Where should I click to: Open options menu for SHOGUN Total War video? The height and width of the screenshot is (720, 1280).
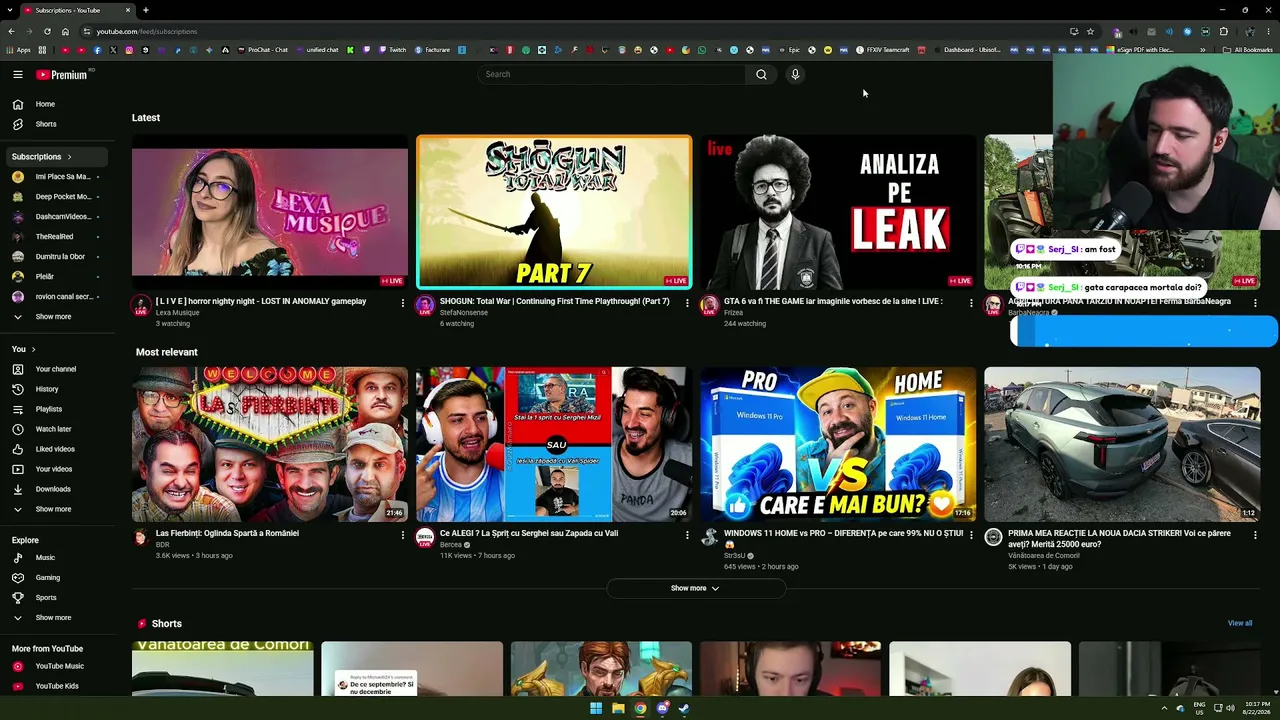click(x=687, y=303)
